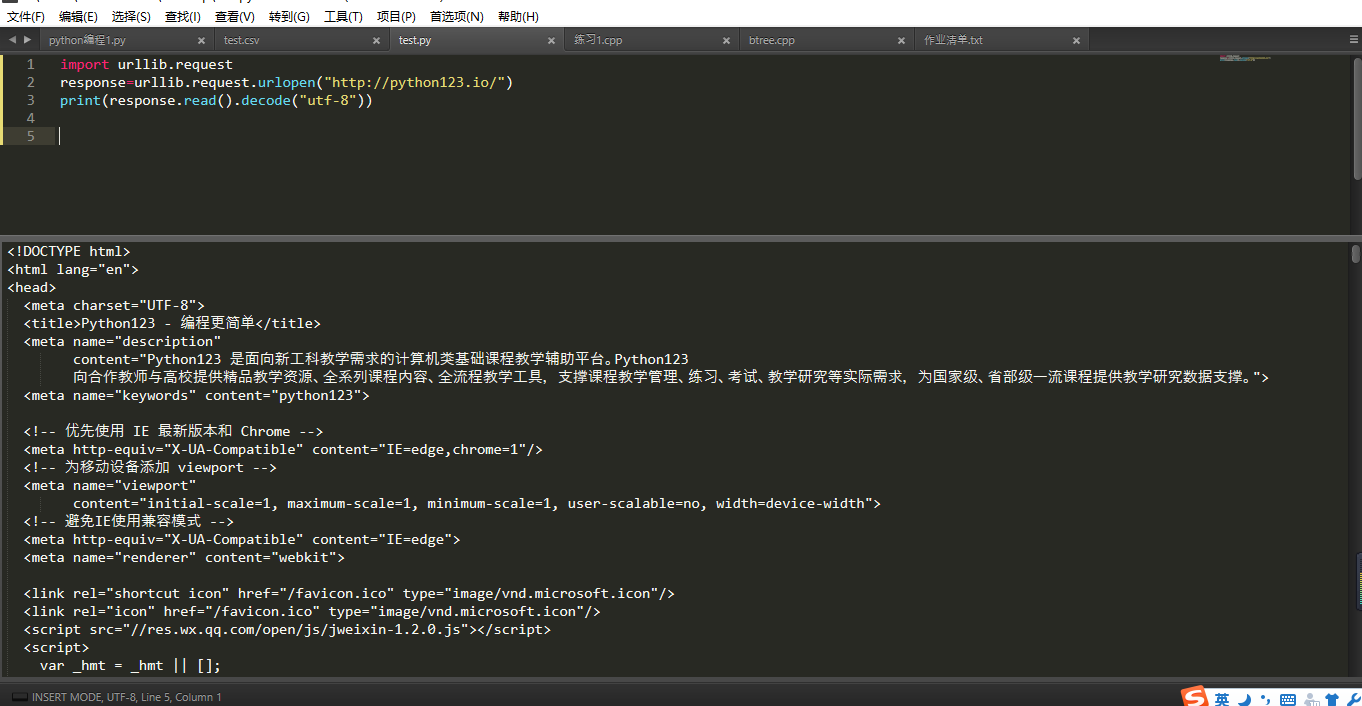Click Sogou user account icon
This screenshot has height=706, width=1362.
point(1310,698)
